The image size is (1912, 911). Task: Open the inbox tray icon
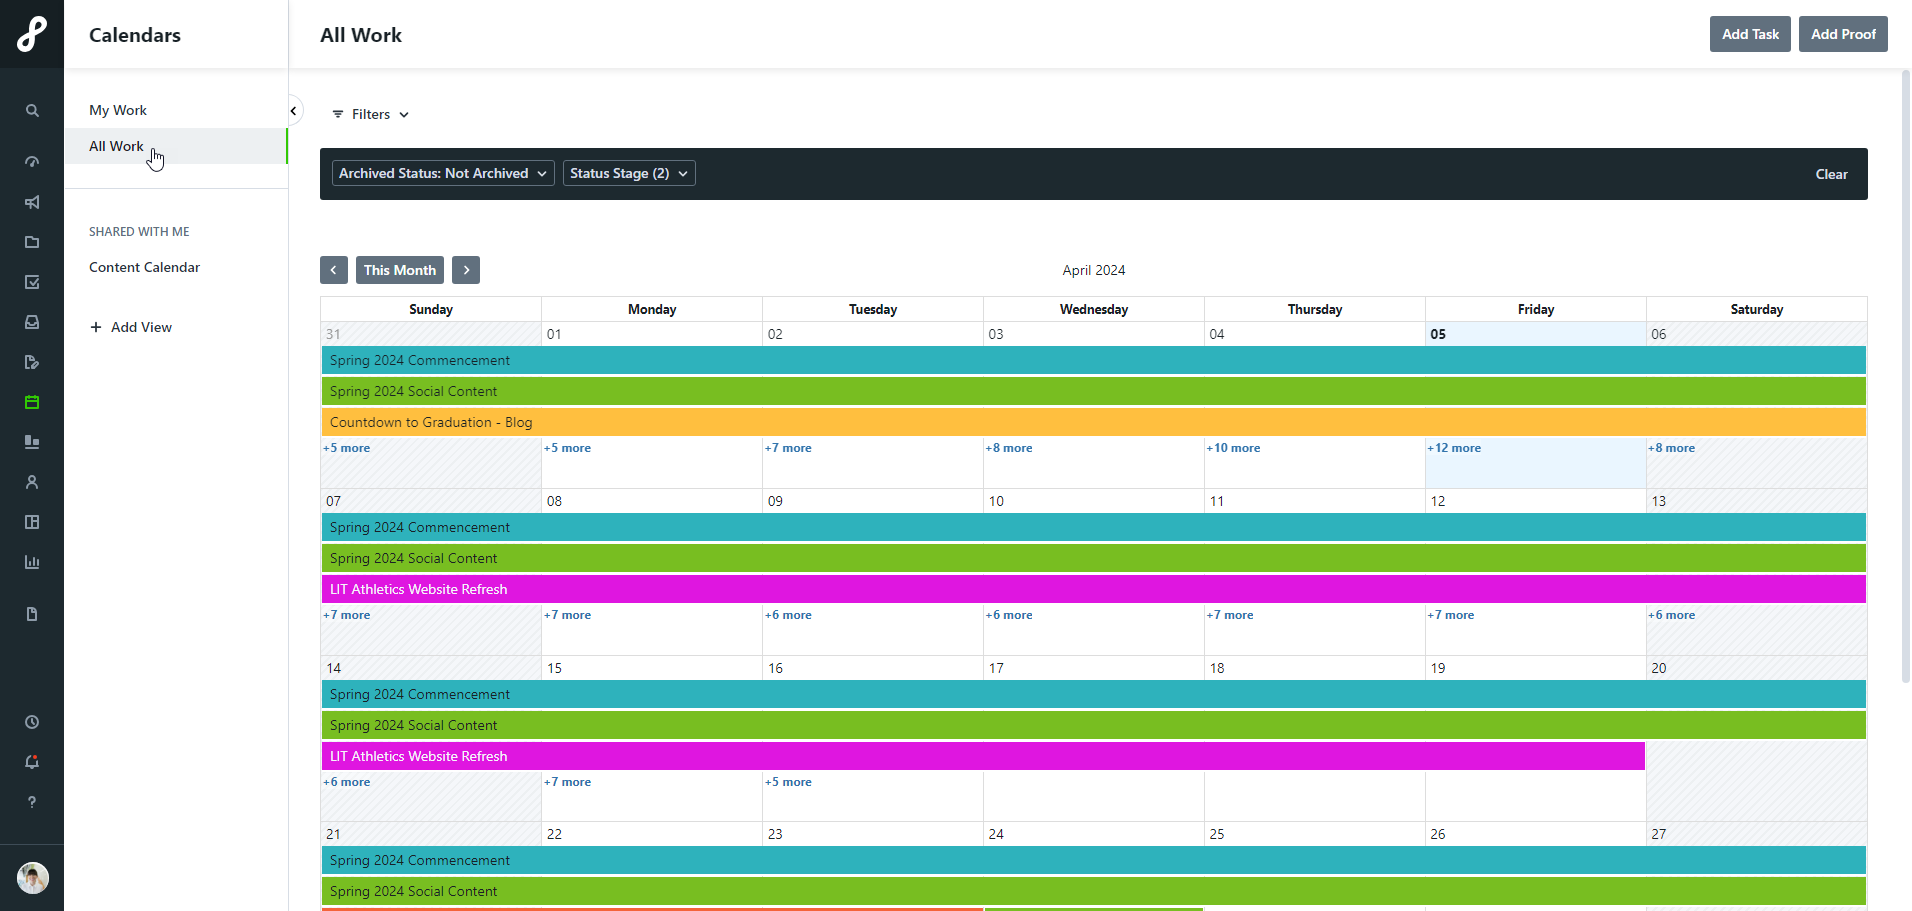(32, 322)
